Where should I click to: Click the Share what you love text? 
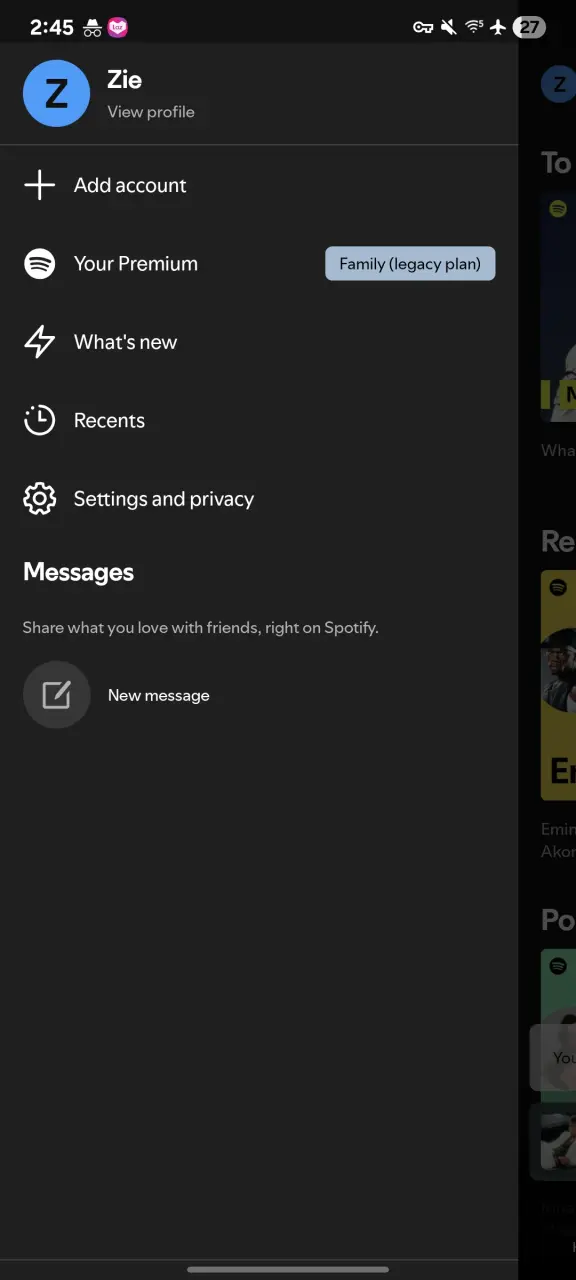click(x=201, y=628)
